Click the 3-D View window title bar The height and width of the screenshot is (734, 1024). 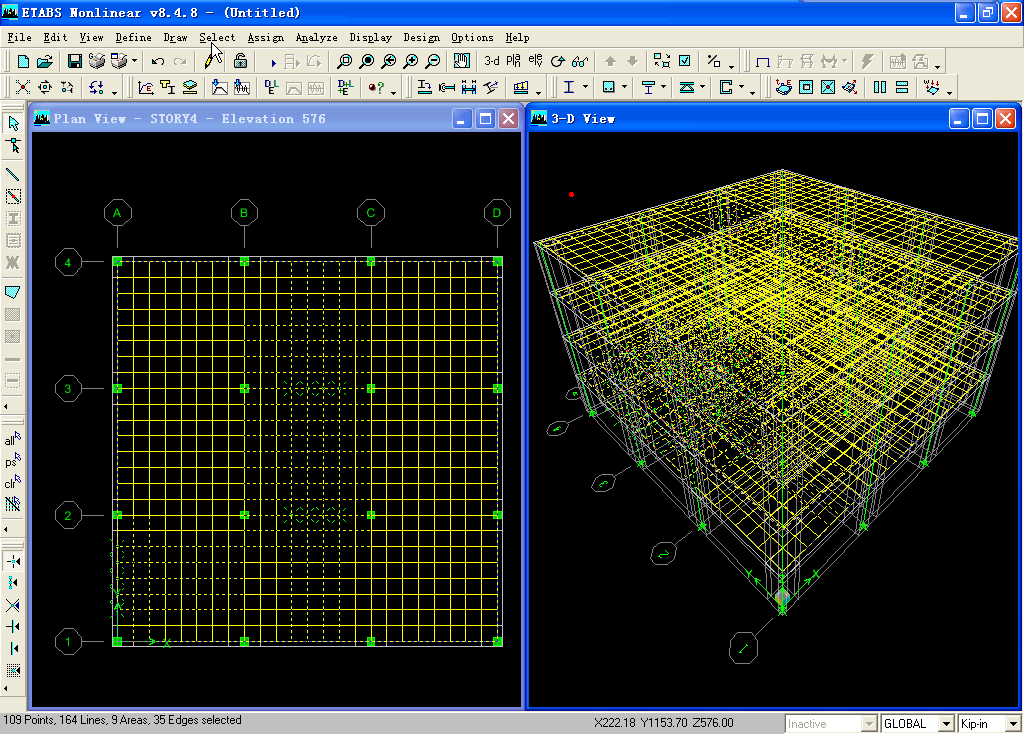point(774,118)
